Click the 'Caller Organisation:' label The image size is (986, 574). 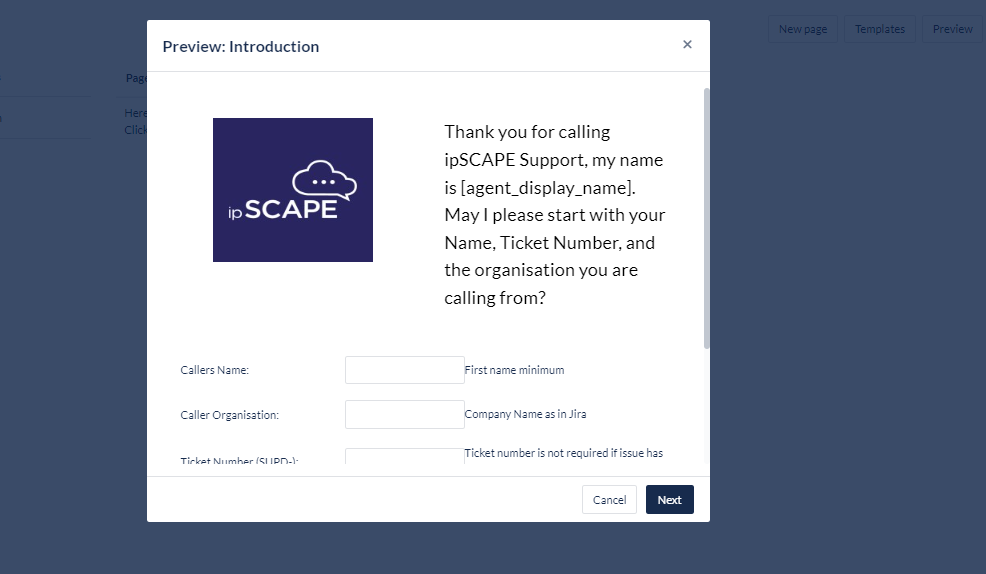click(x=229, y=415)
